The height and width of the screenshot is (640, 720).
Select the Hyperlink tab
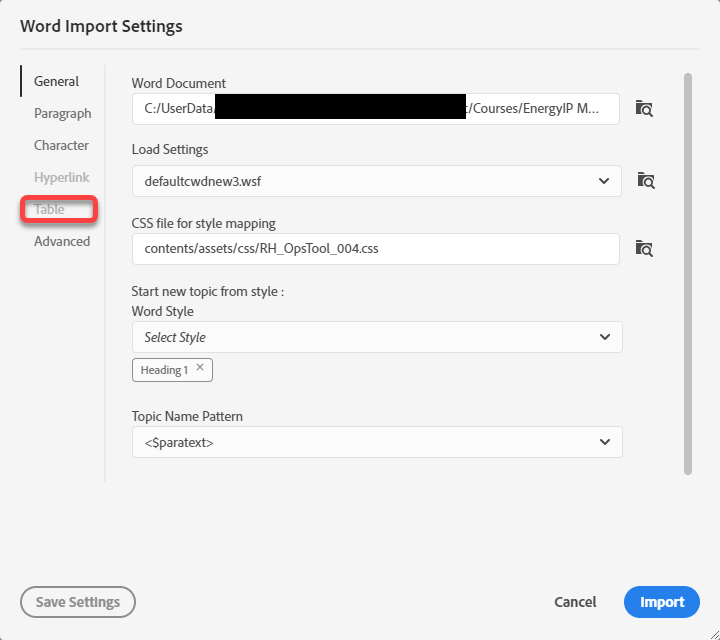coord(62,177)
